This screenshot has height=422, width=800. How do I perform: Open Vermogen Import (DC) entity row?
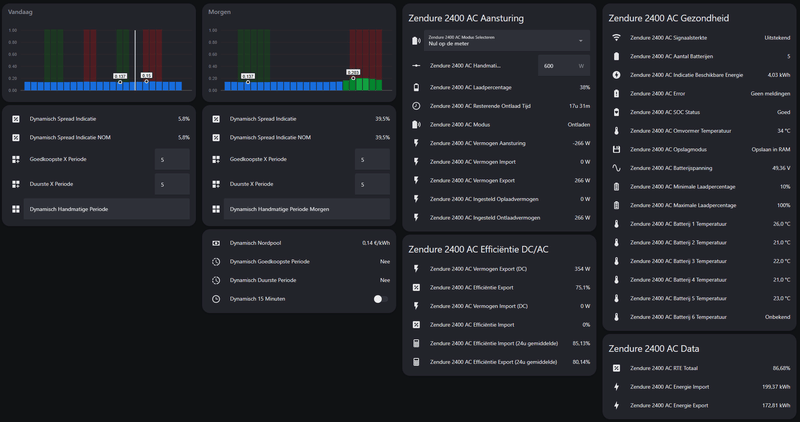click(499, 306)
